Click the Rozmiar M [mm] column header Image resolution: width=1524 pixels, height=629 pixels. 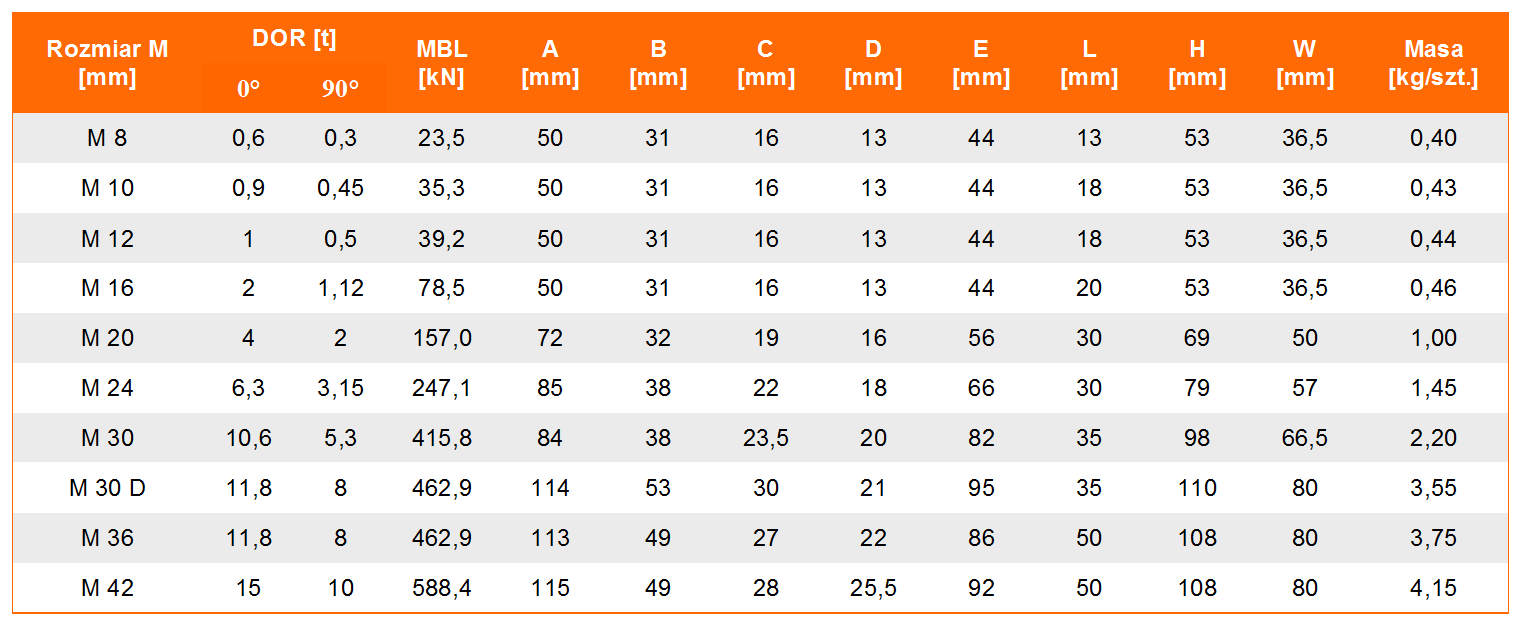point(107,62)
